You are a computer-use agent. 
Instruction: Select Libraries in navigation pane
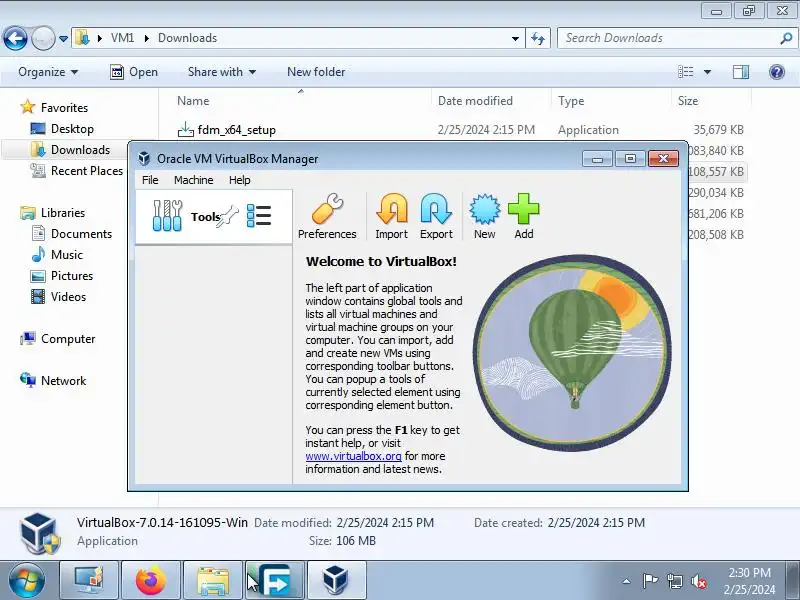pos(63,213)
